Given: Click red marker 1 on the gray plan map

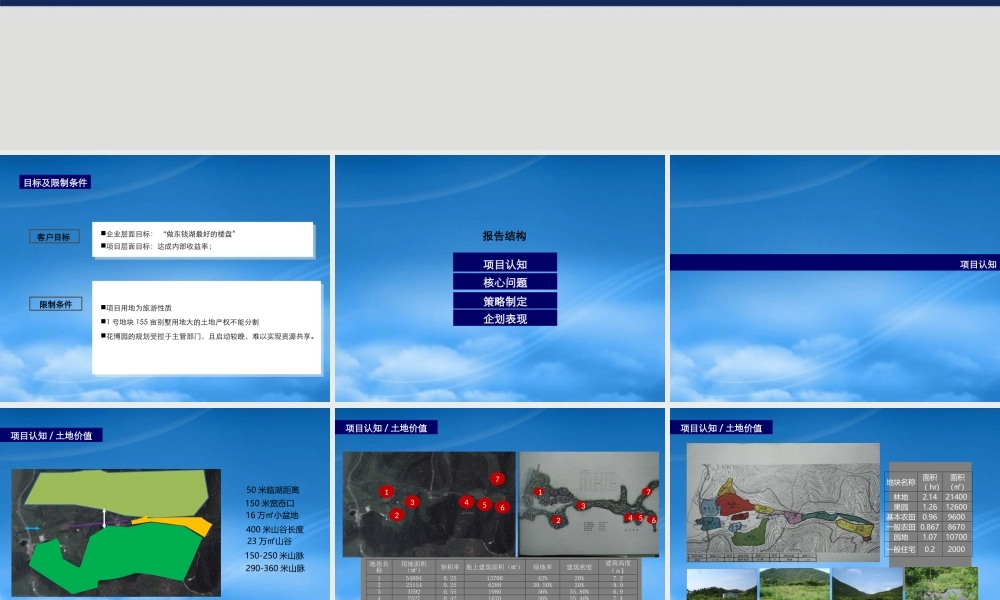Looking at the screenshot, I should (x=540, y=492).
